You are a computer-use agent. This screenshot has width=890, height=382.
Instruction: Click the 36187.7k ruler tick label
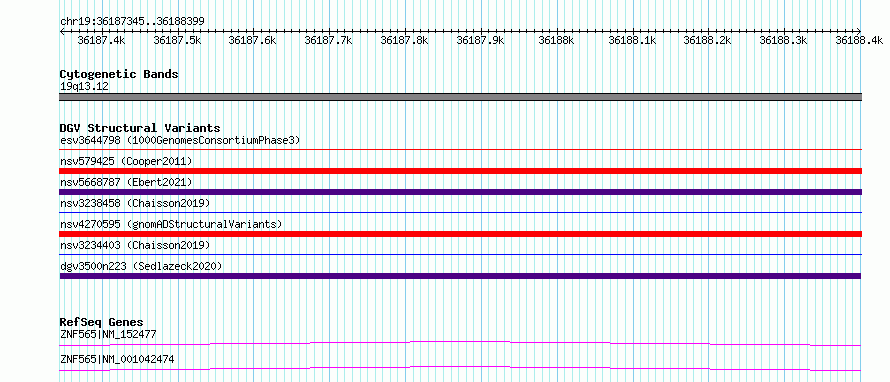tap(329, 40)
